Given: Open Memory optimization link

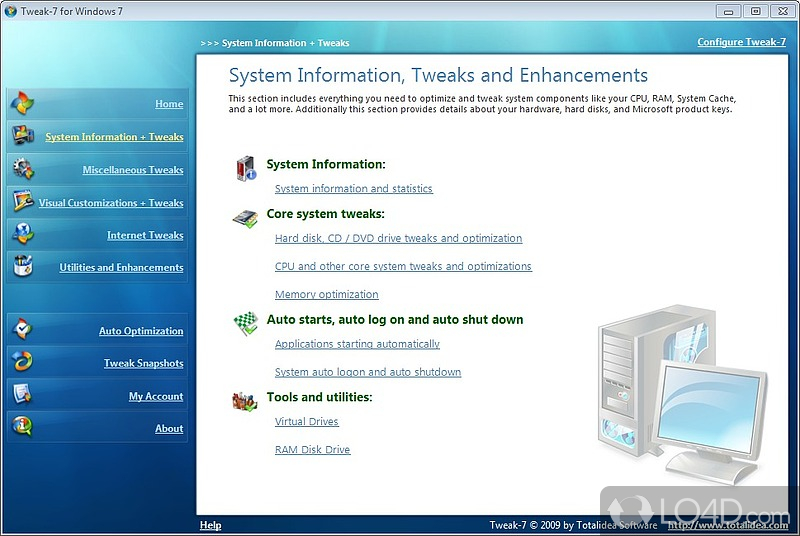Looking at the screenshot, I should pyautogui.click(x=327, y=294).
